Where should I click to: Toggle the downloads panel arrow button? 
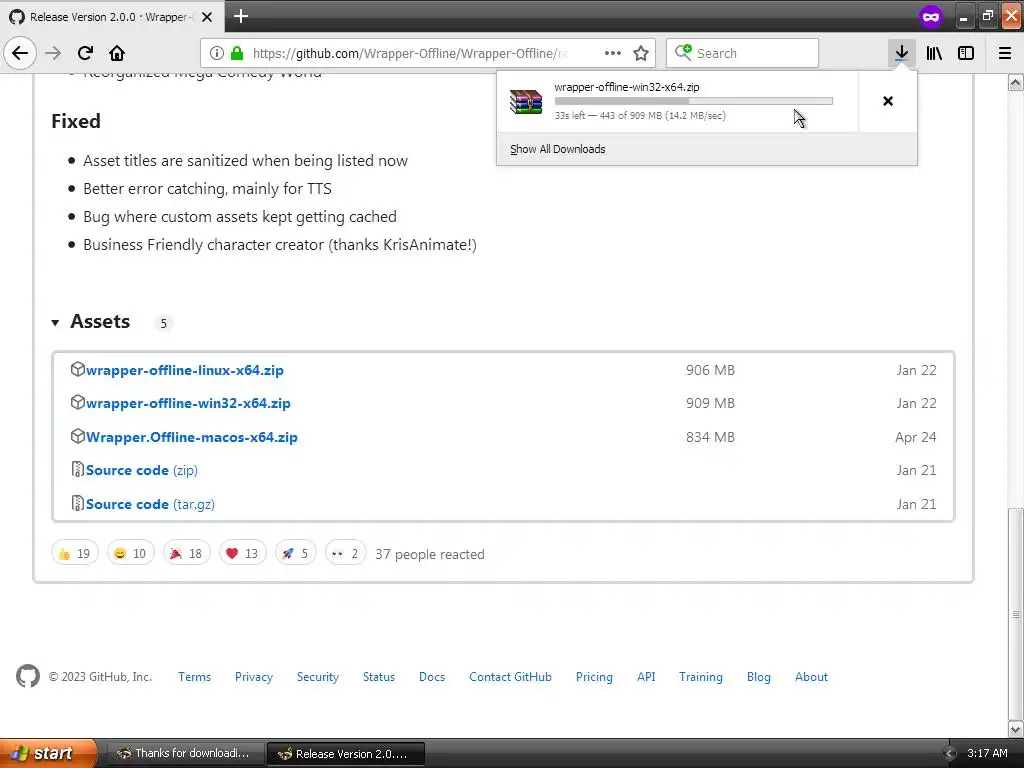(901, 54)
